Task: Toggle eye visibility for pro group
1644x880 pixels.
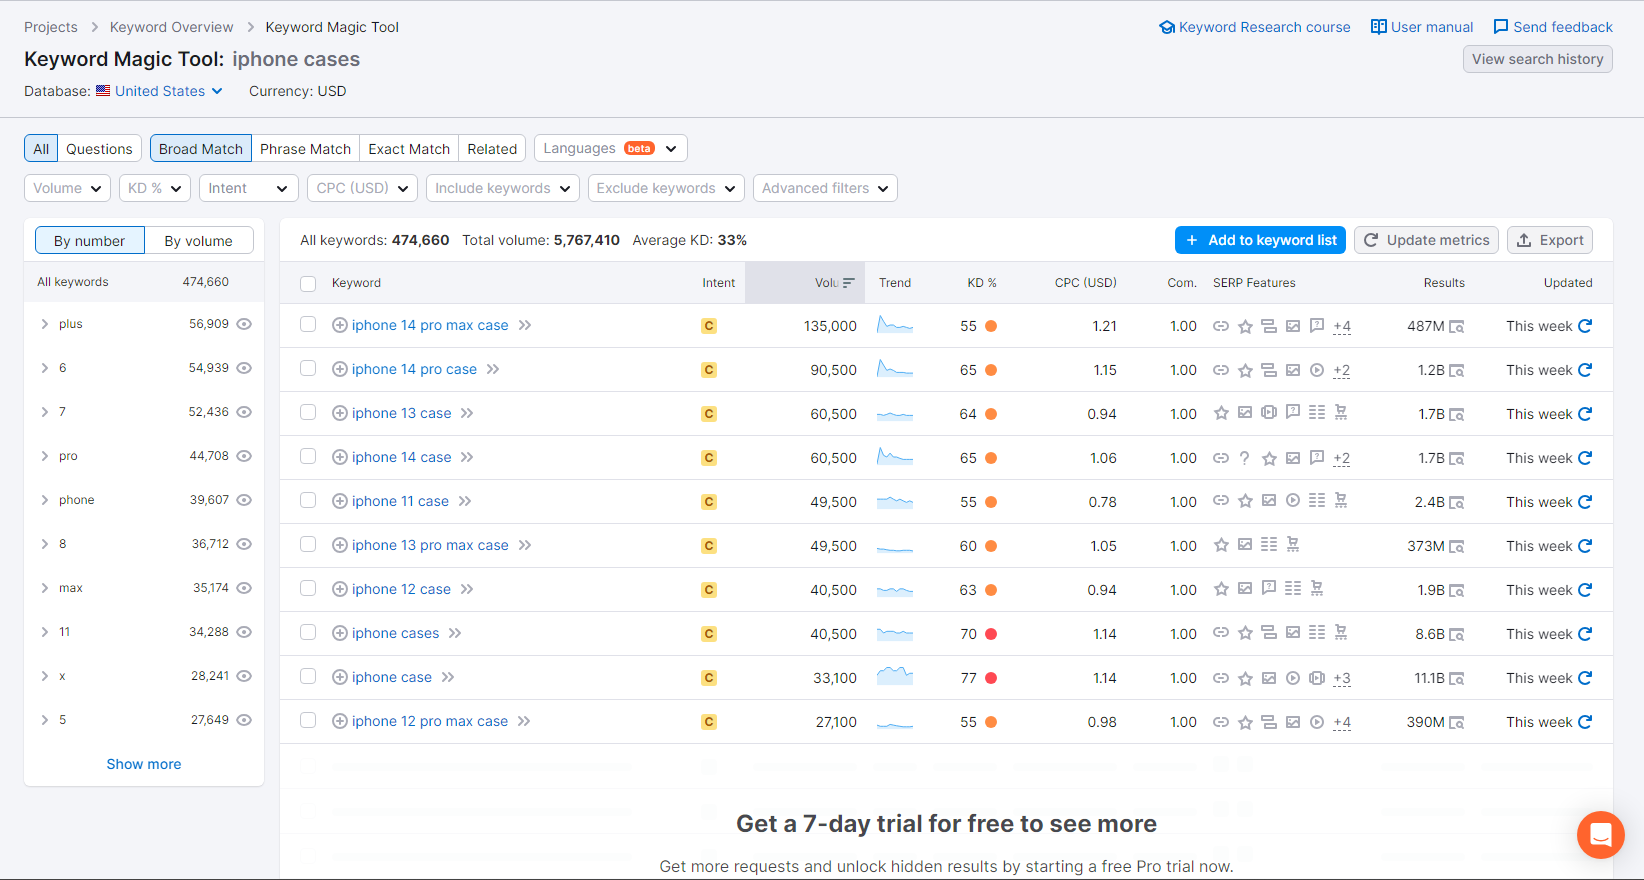Action: (244, 456)
